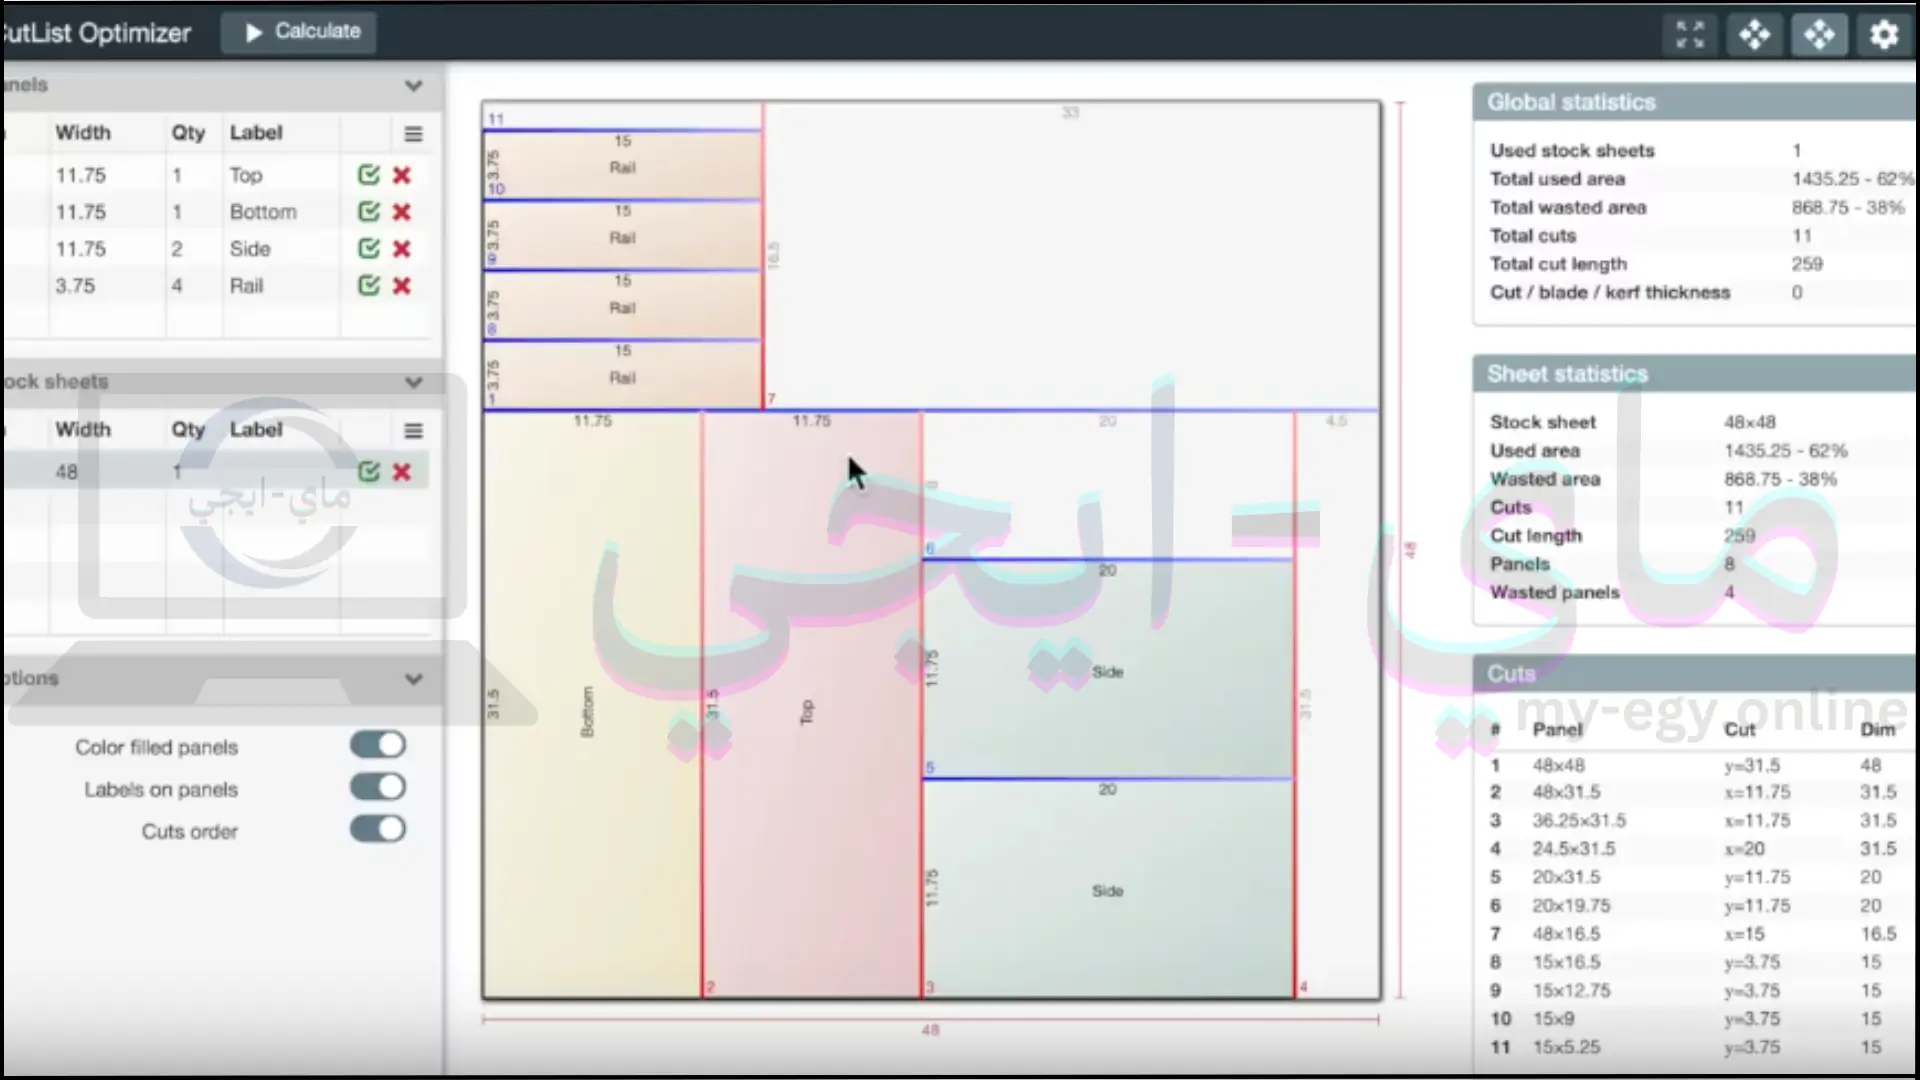Delete the Side panel row
This screenshot has height=1080, width=1920.
(402, 249)
